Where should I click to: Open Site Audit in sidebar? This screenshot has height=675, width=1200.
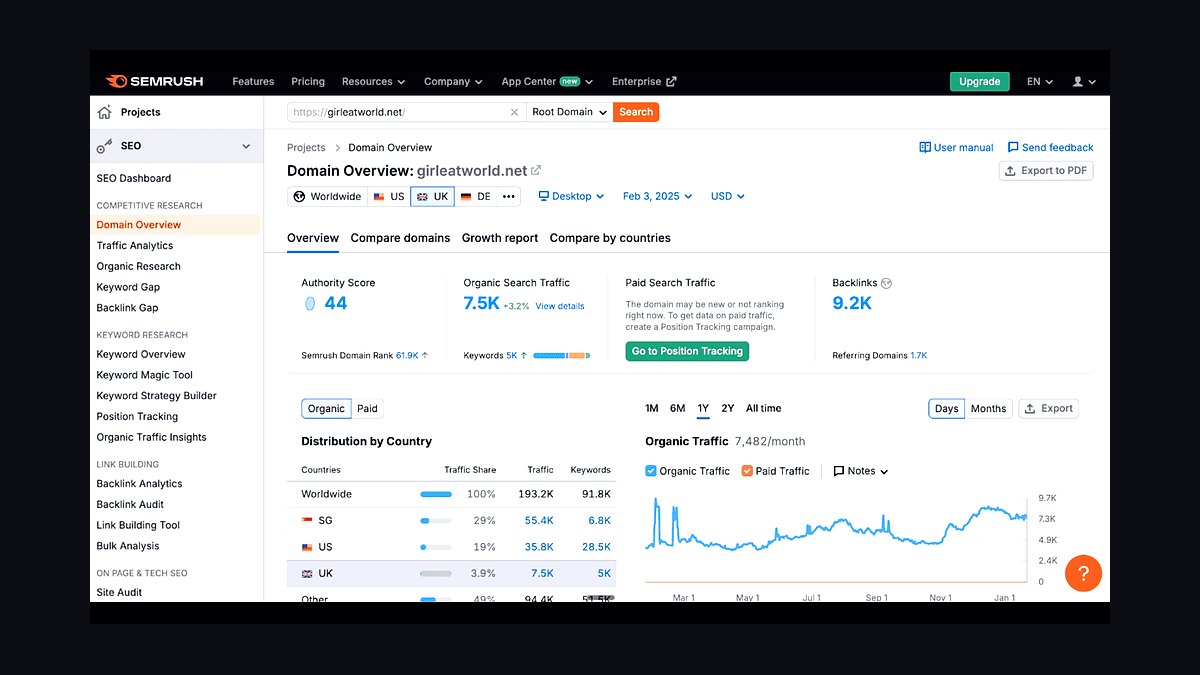(119, 592)
